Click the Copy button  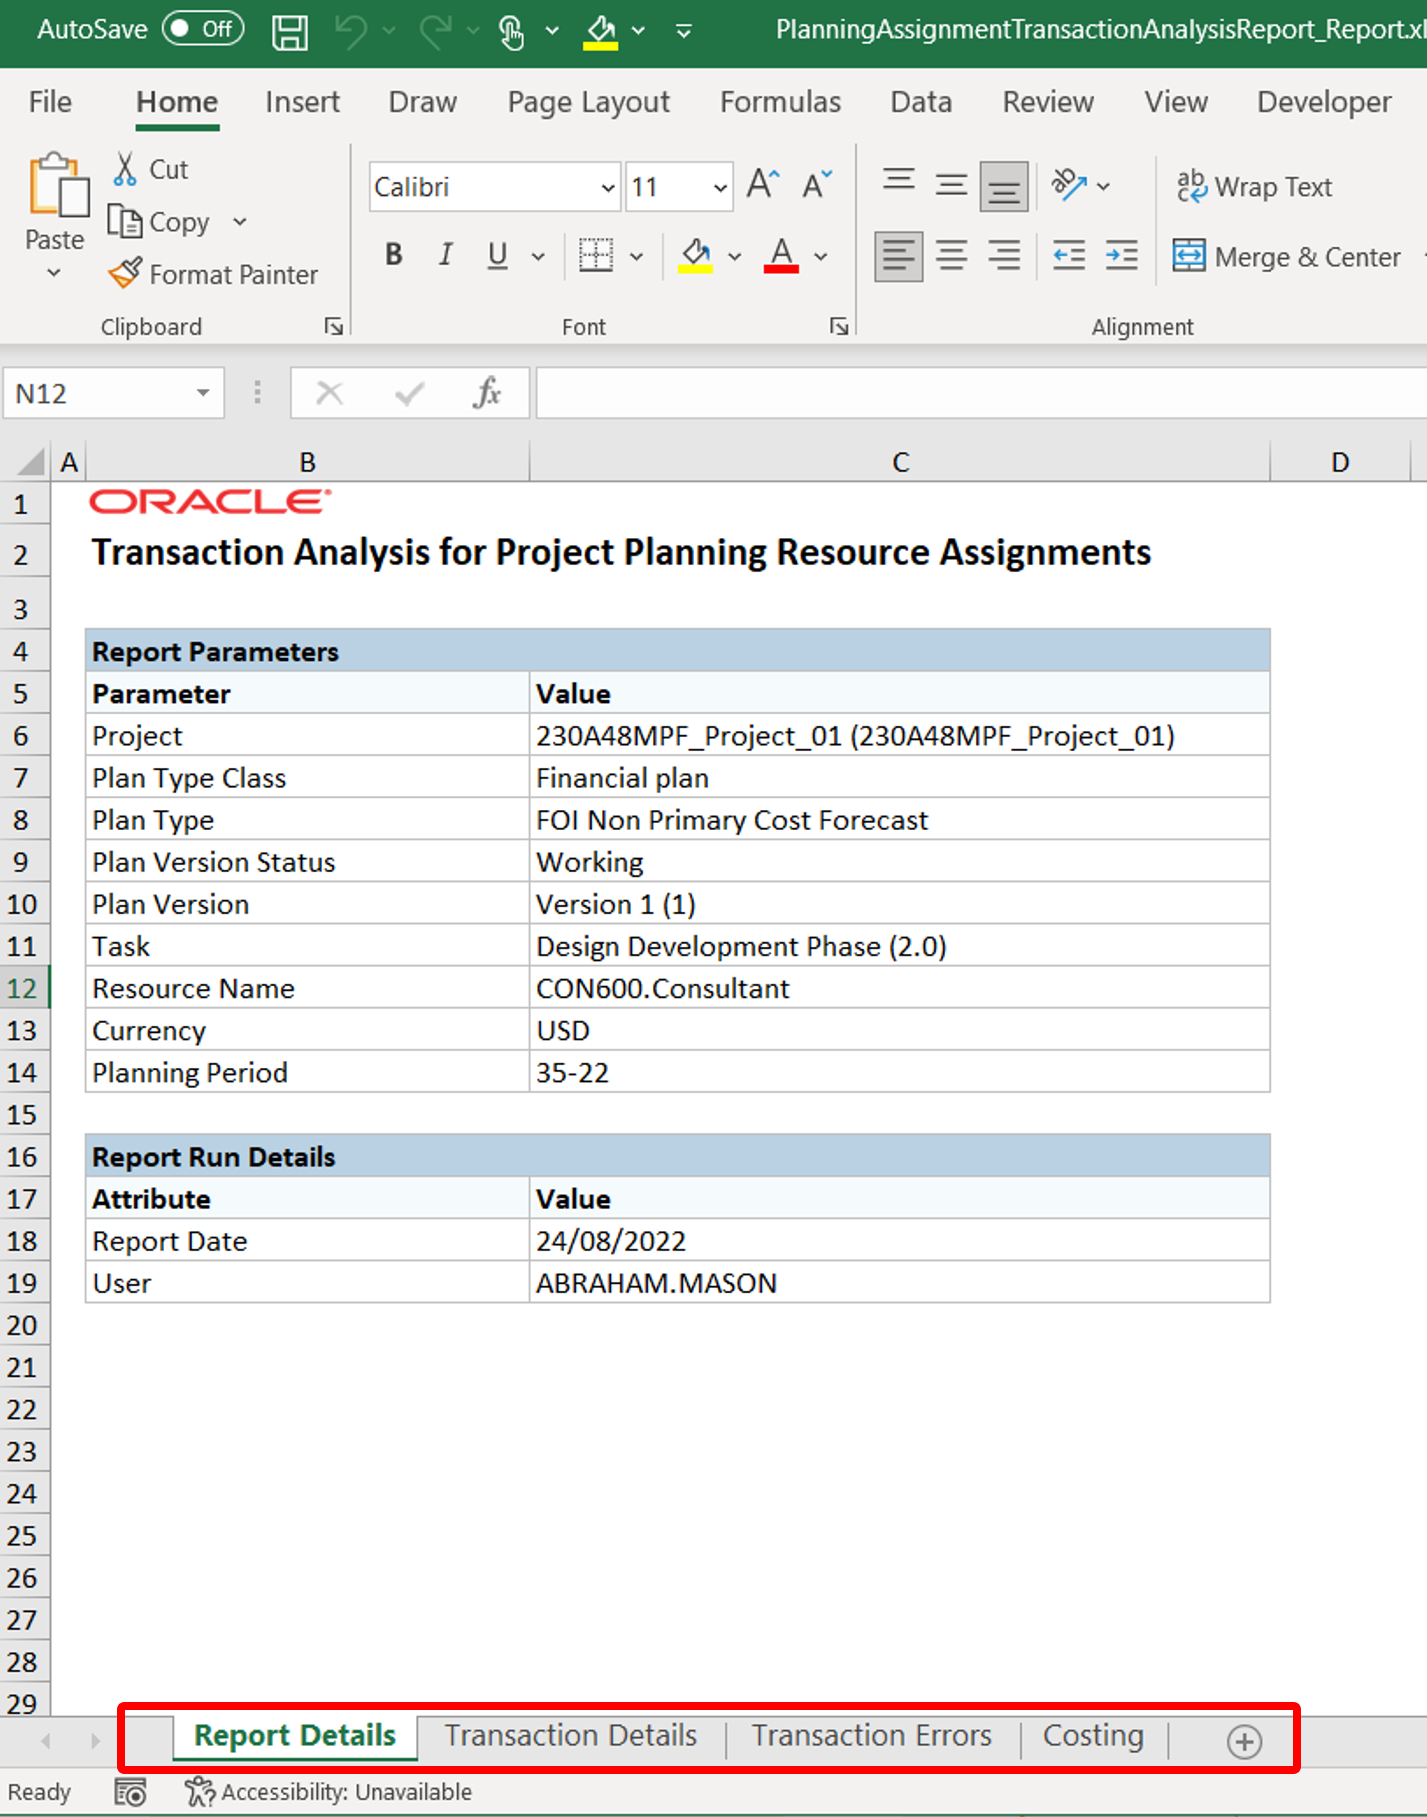[x=159, y=222]
